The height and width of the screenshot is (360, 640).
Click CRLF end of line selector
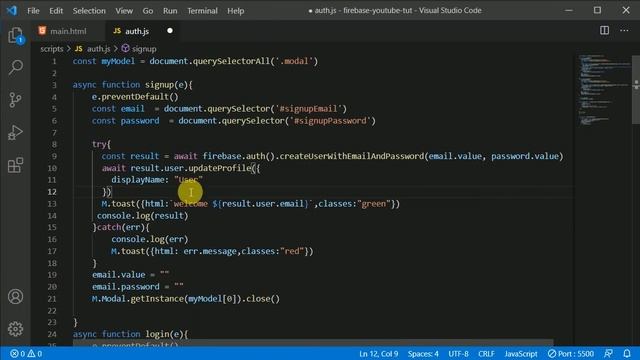(x=486, y=353)
